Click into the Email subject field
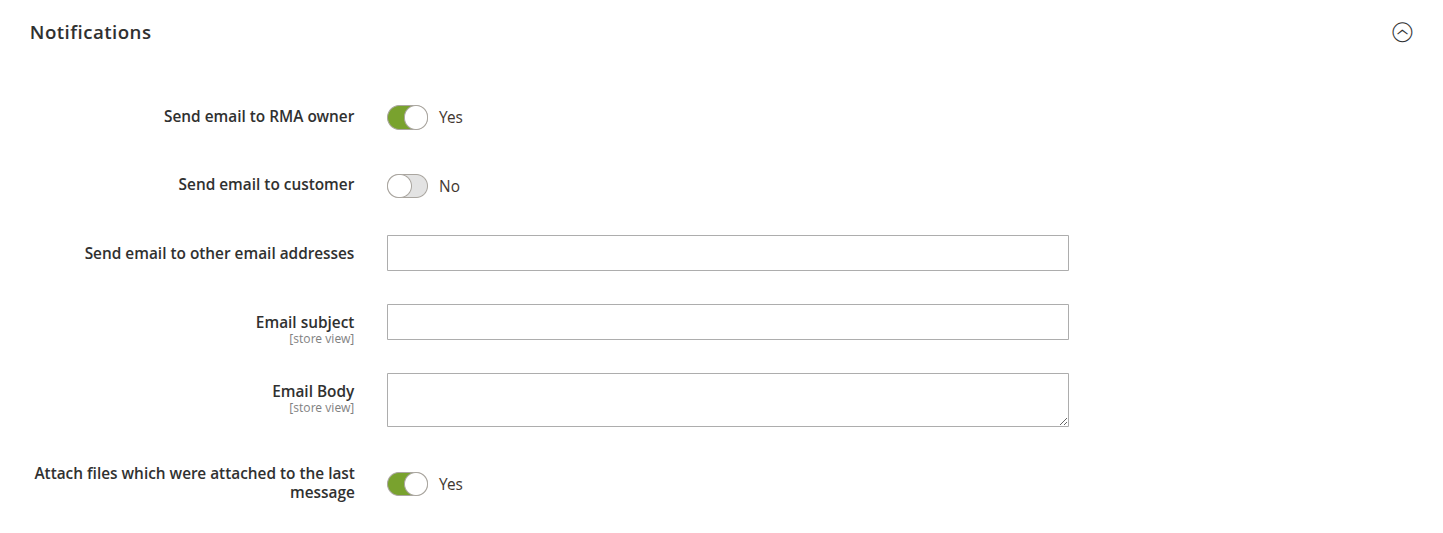This screenshot has width=1443, height=533. point(727,322)
